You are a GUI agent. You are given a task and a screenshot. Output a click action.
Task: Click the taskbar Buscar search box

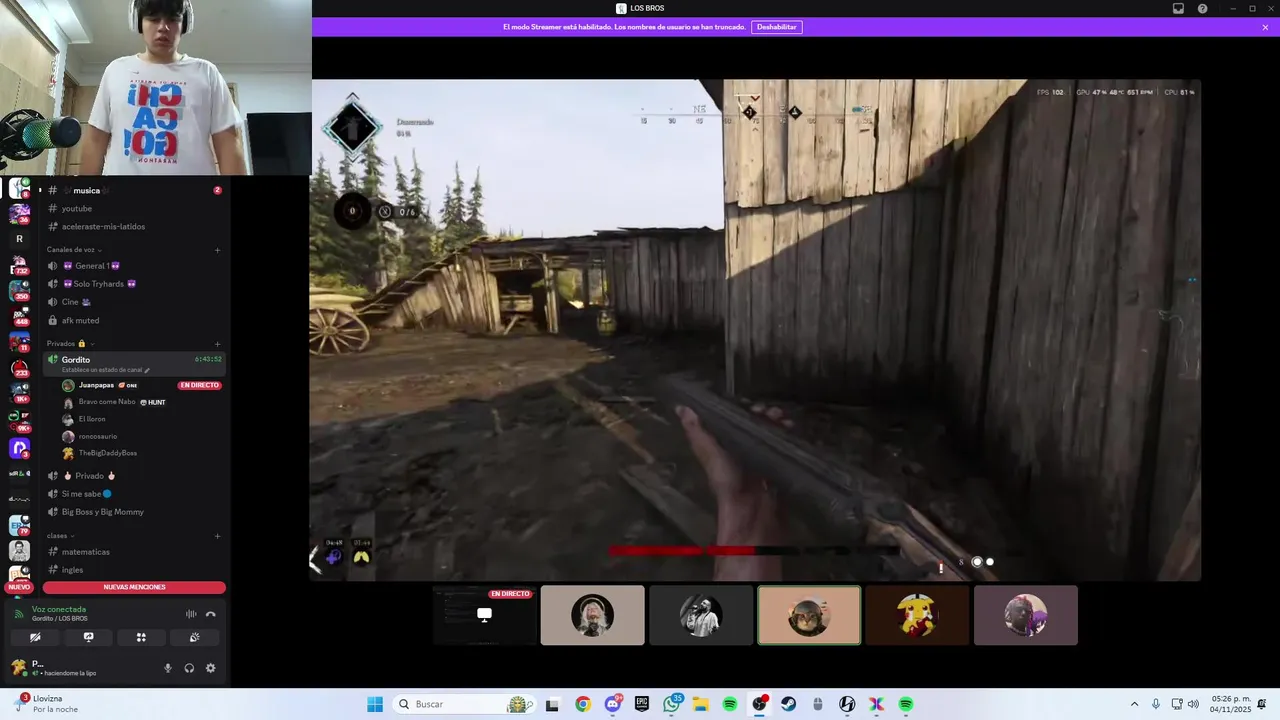[464, 704]
